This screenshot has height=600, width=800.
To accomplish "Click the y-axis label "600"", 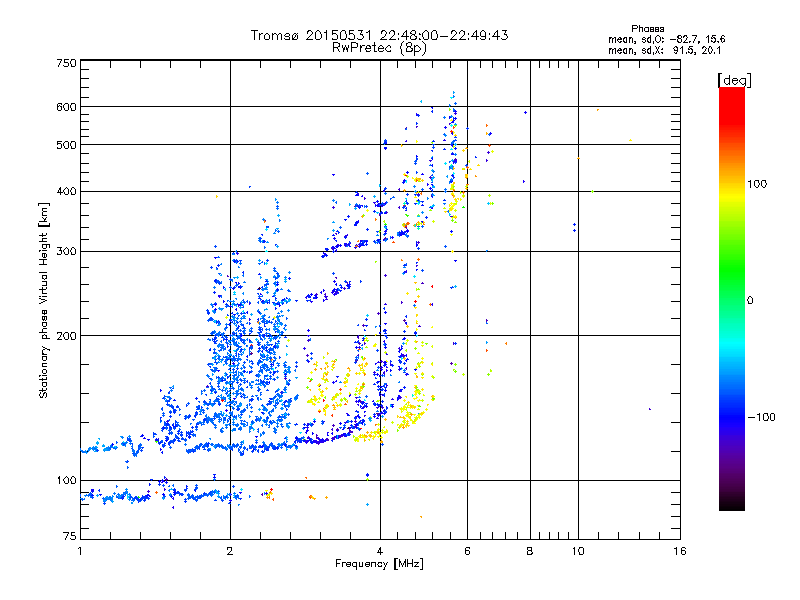I will 66,107.
